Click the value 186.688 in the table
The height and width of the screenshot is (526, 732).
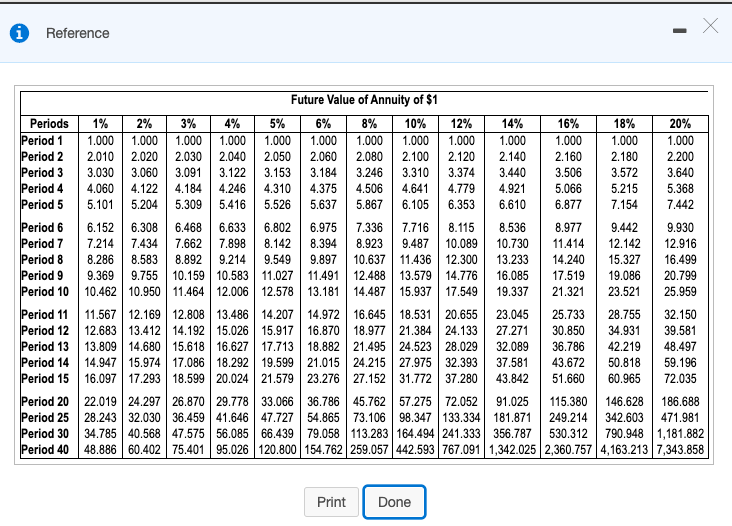tap(680, 401)
